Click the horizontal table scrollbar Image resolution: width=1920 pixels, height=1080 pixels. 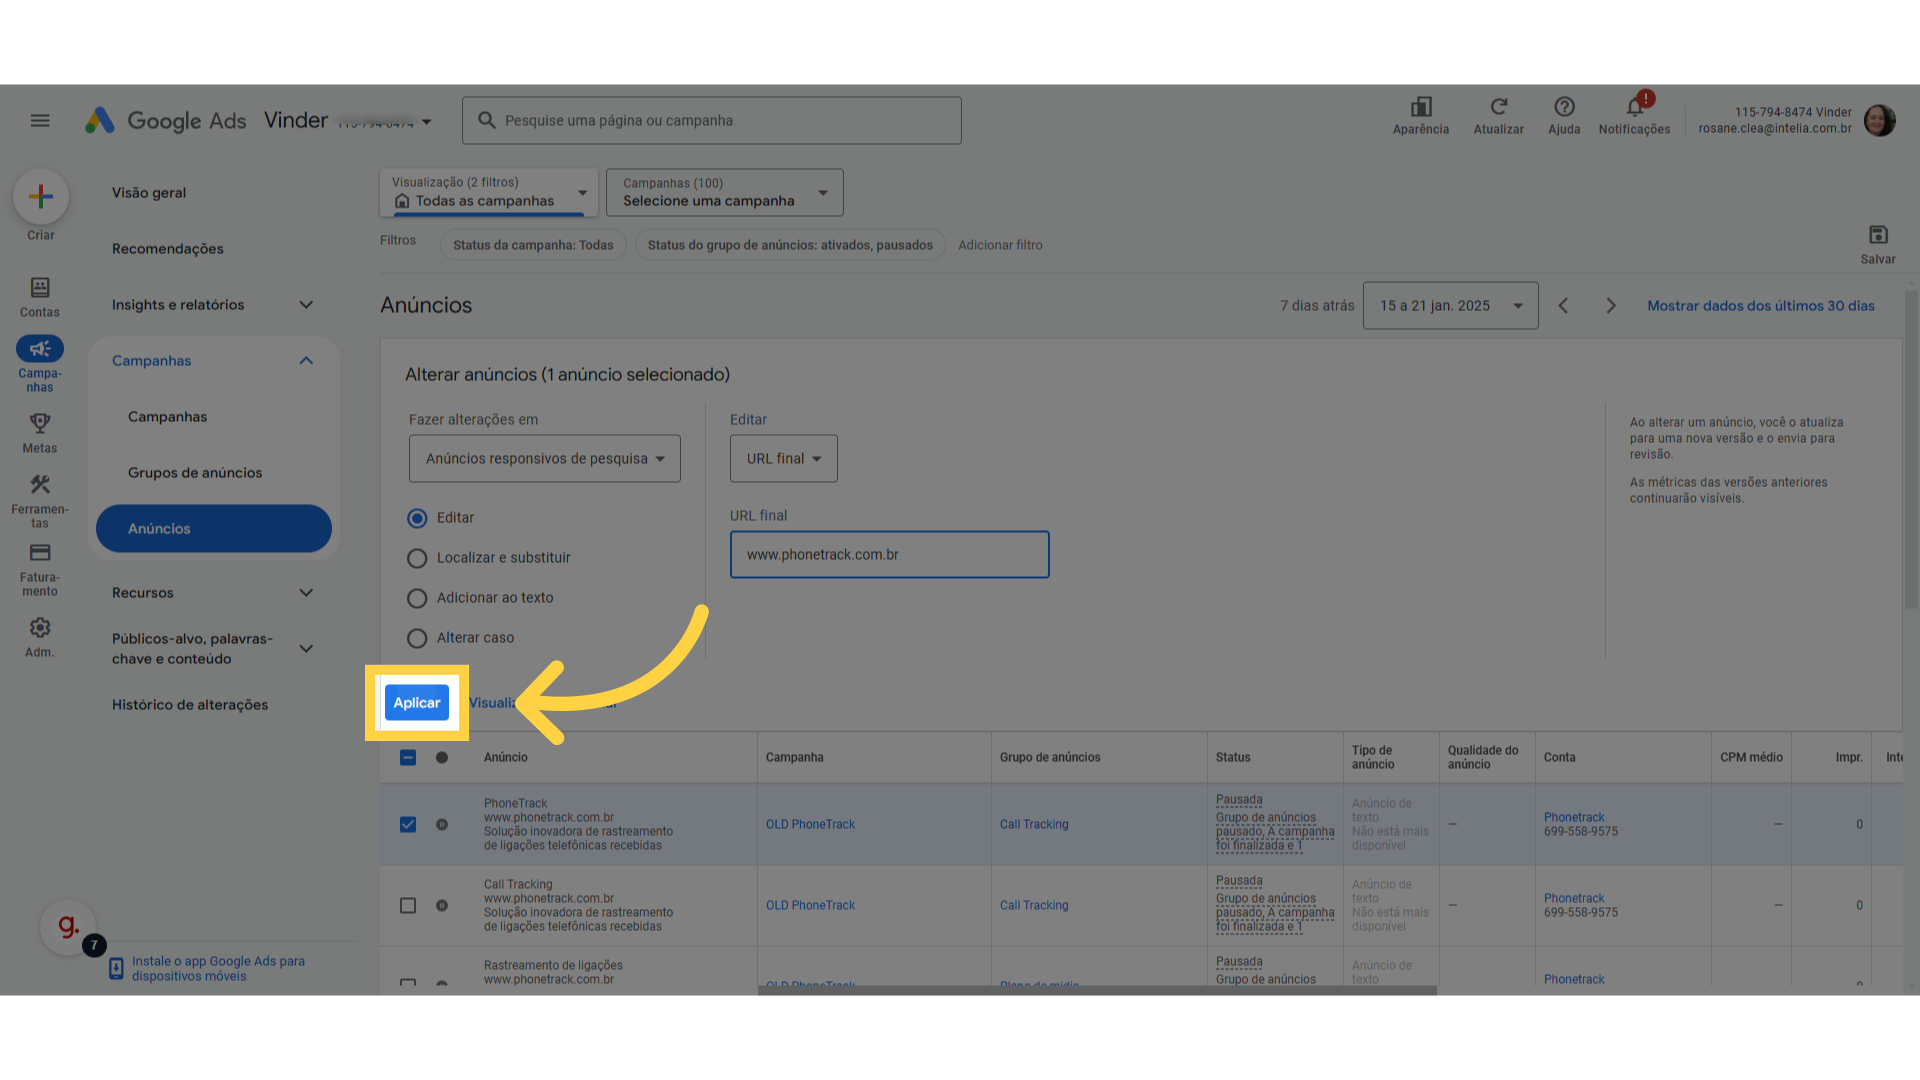click(1097, 990)
